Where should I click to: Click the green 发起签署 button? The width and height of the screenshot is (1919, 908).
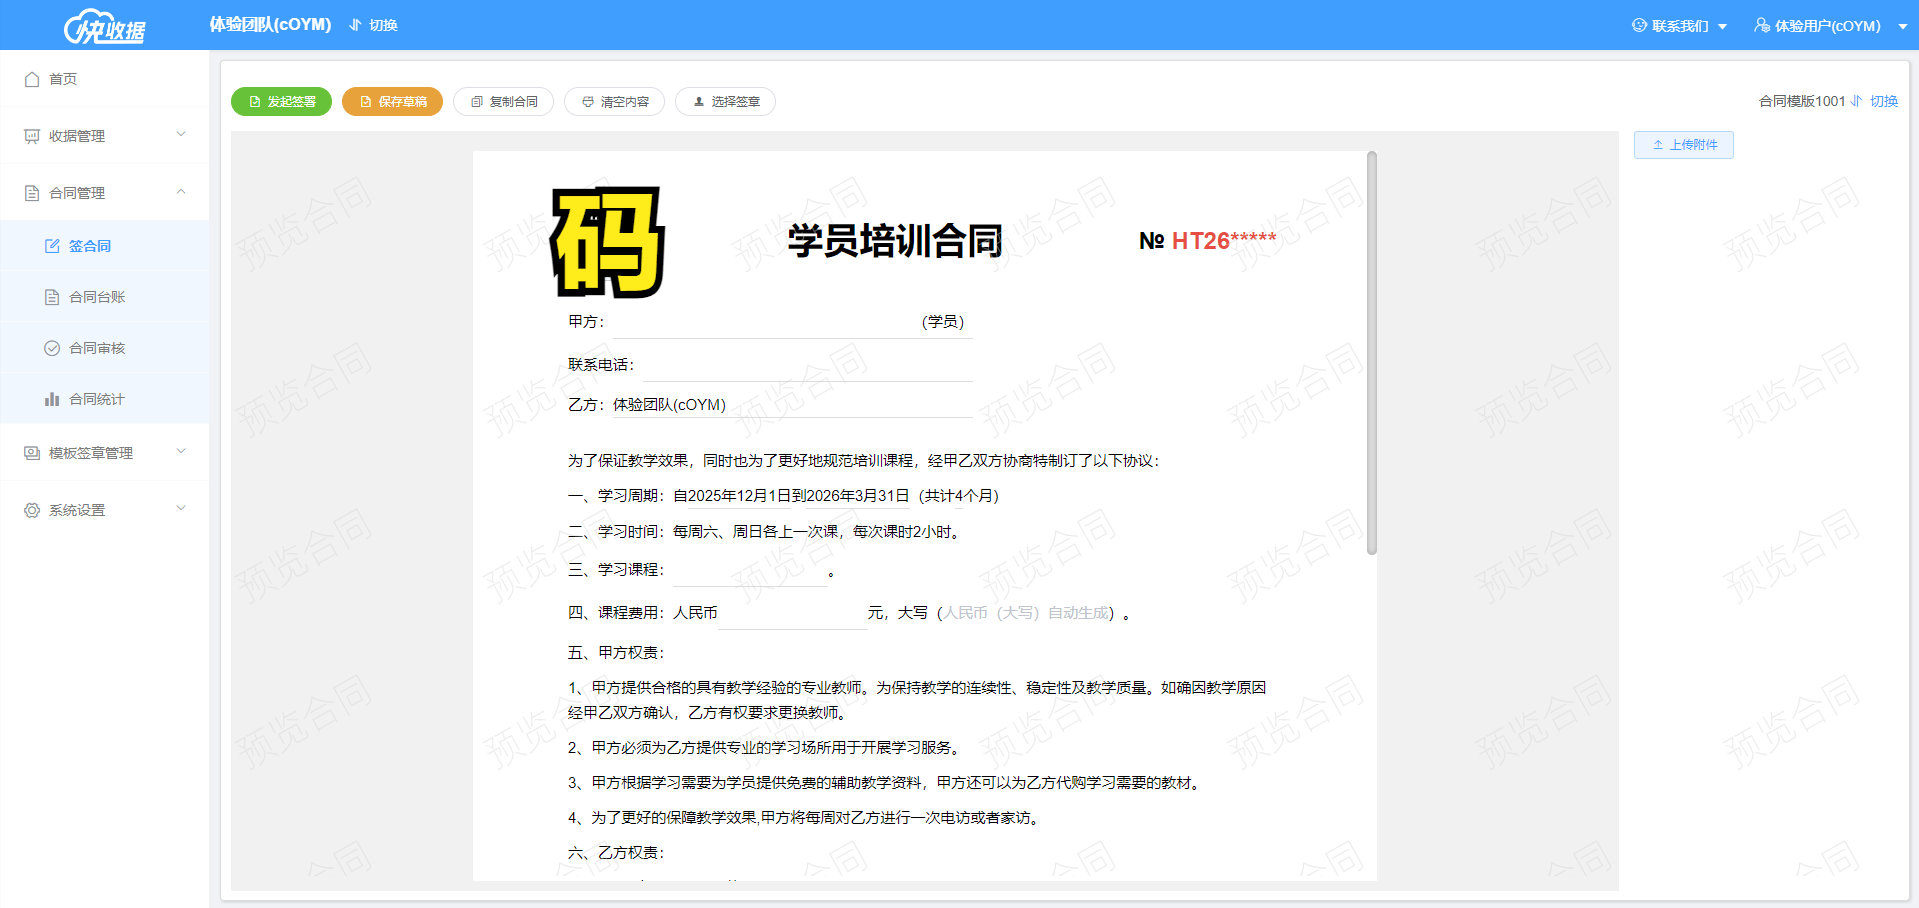(x=281, y=102)
